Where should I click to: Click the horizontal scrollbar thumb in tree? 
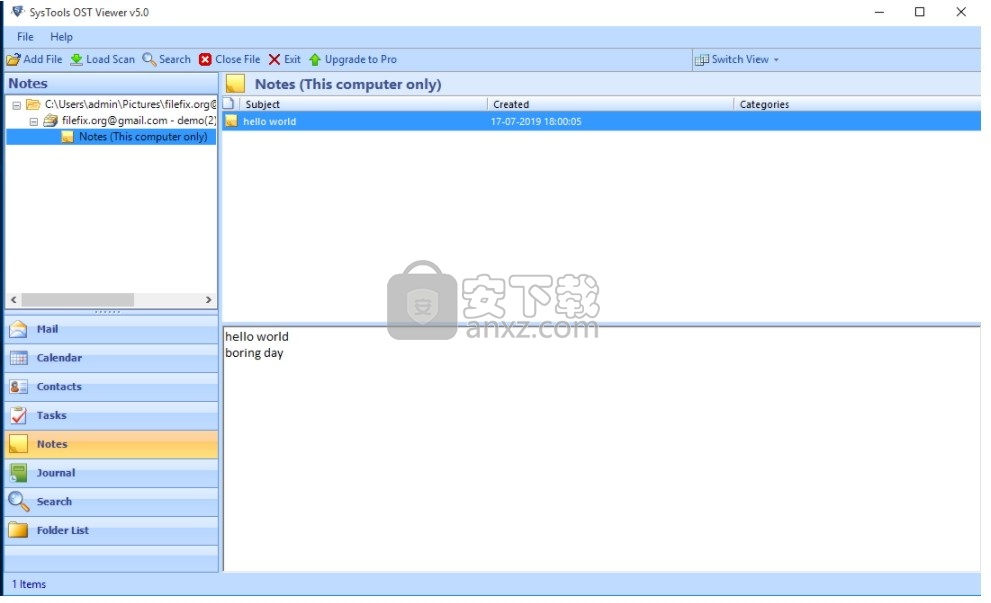(x=78, y=300)
